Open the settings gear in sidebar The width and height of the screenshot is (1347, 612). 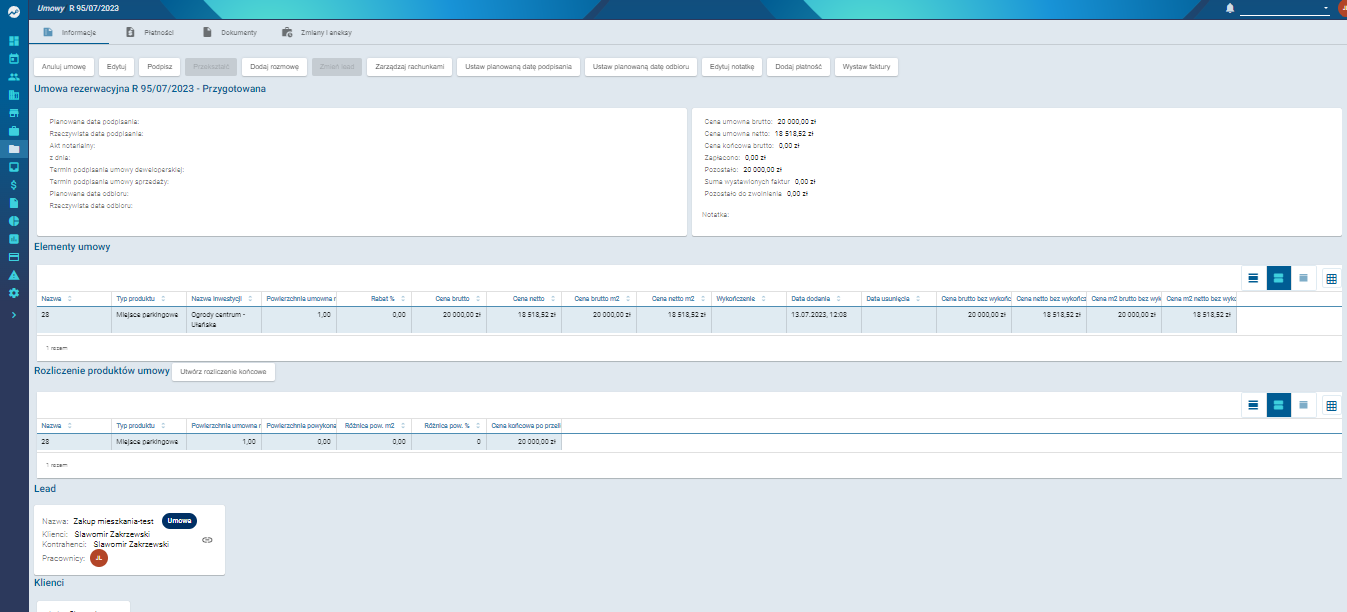[x=14, y=293]
